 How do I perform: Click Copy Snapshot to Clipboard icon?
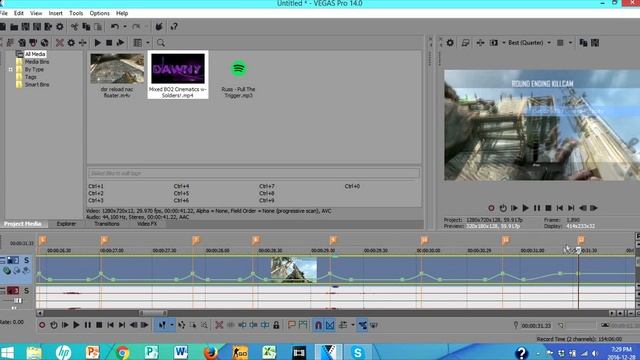pyautogui.click(x=583, y=42)
